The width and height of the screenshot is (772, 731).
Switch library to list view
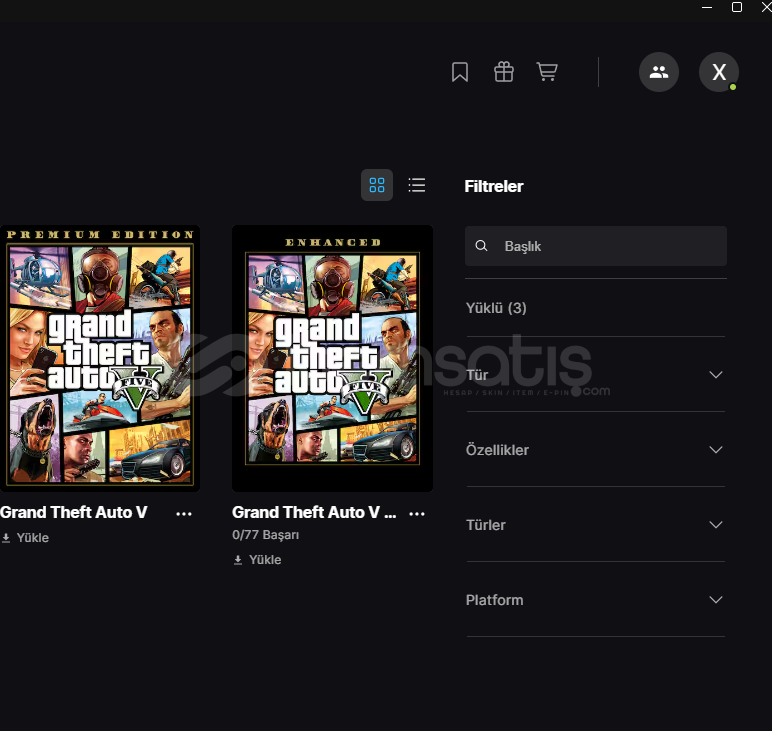417,185
